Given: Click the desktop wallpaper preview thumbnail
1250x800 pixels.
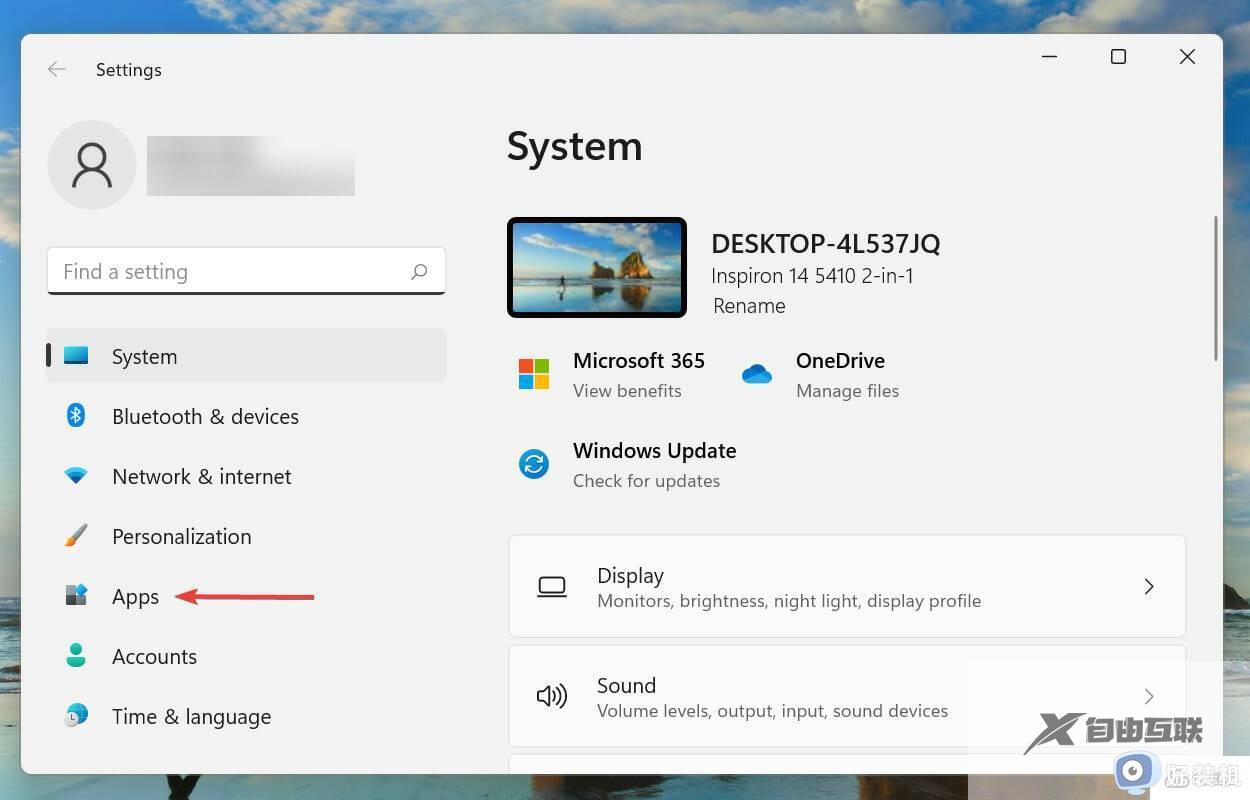Looking at the screenshot, I should (x=597, y=267).
